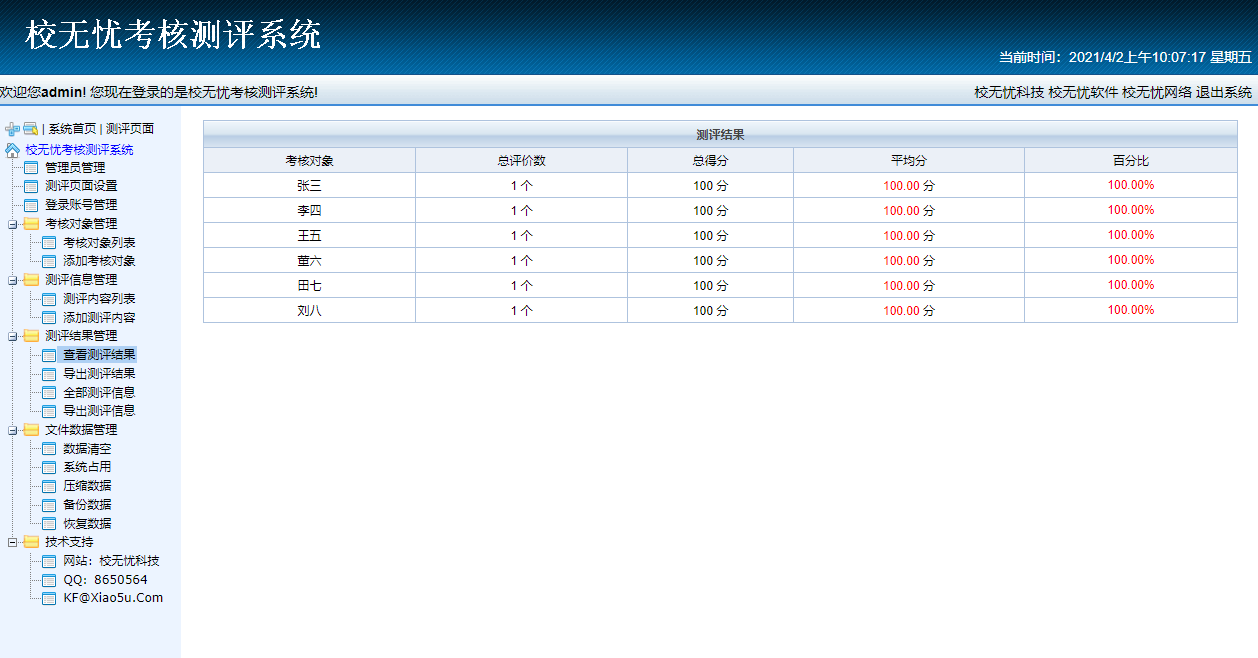Collapse the 文件数据管理 tree node toggle
The width and height of the screenshot is (1258, 658).
pyautogui.click(x=12, y=430)
